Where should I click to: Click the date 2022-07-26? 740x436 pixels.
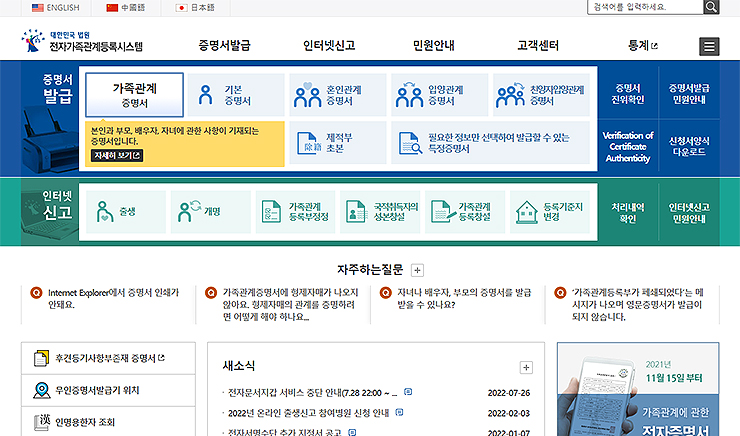point(509,393)
